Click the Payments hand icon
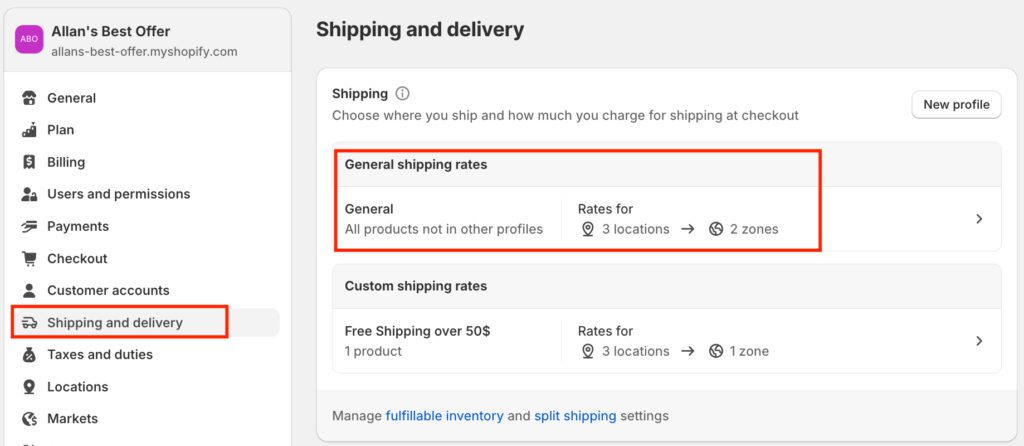Viewport: 1024px width, 446px height. coord(29,226)
